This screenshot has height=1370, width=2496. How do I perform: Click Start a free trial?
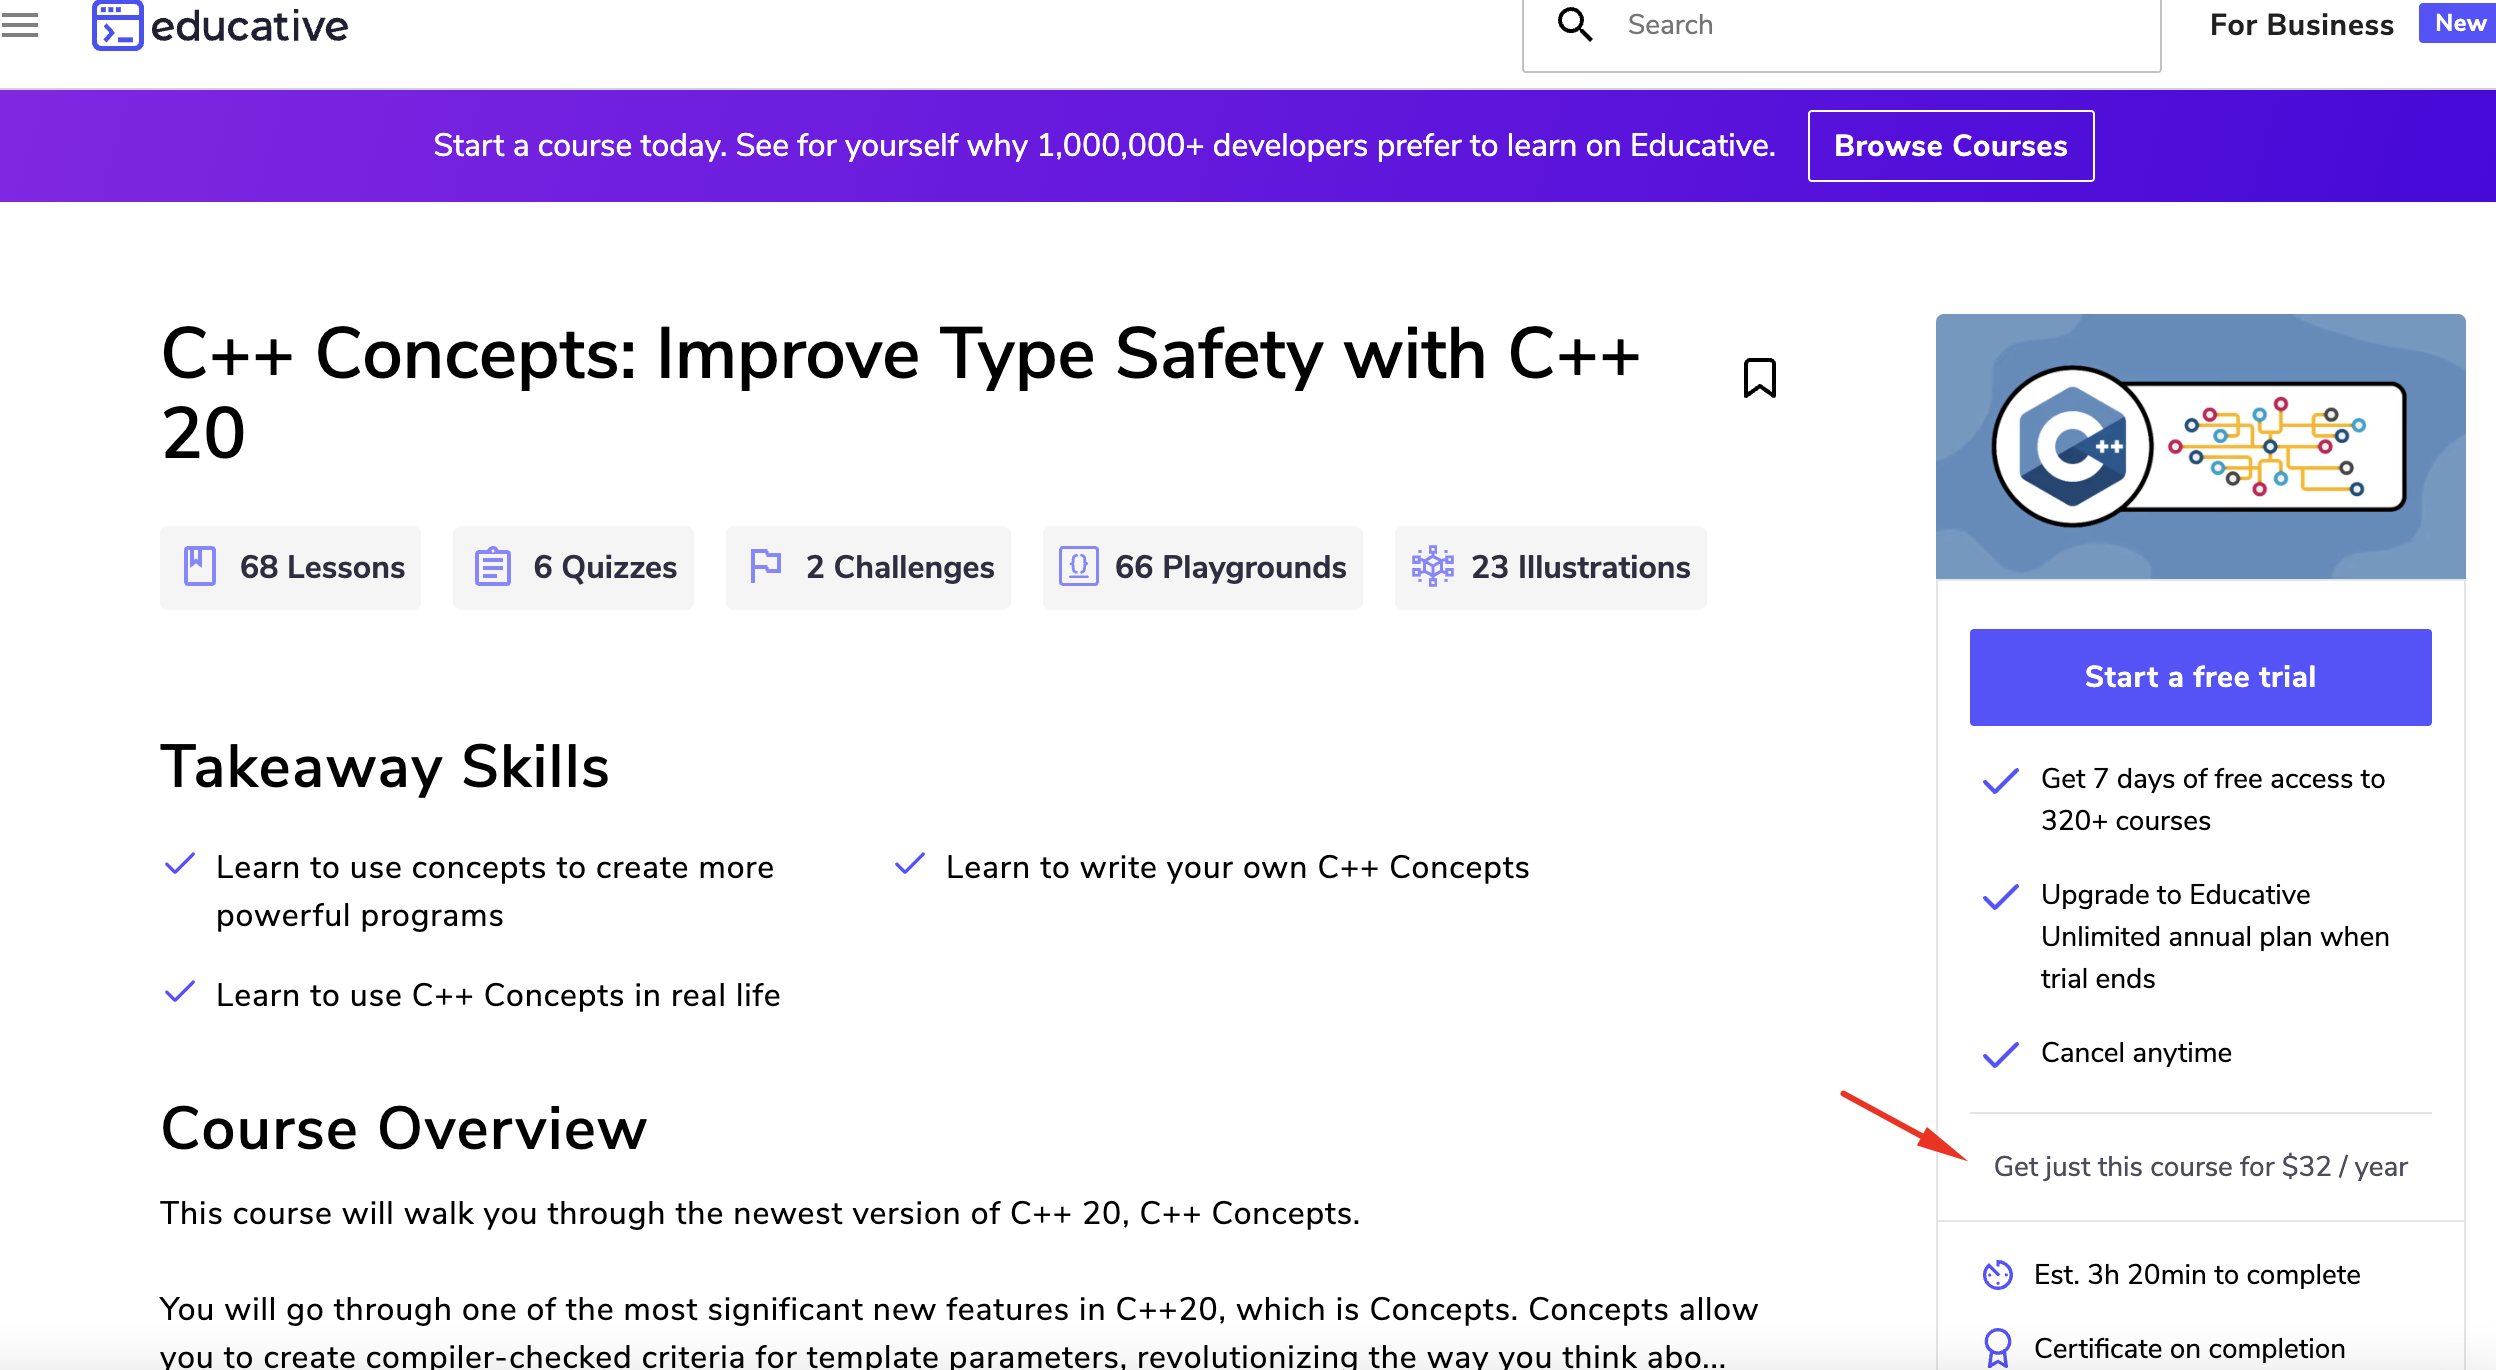(x=2200, y=677)
